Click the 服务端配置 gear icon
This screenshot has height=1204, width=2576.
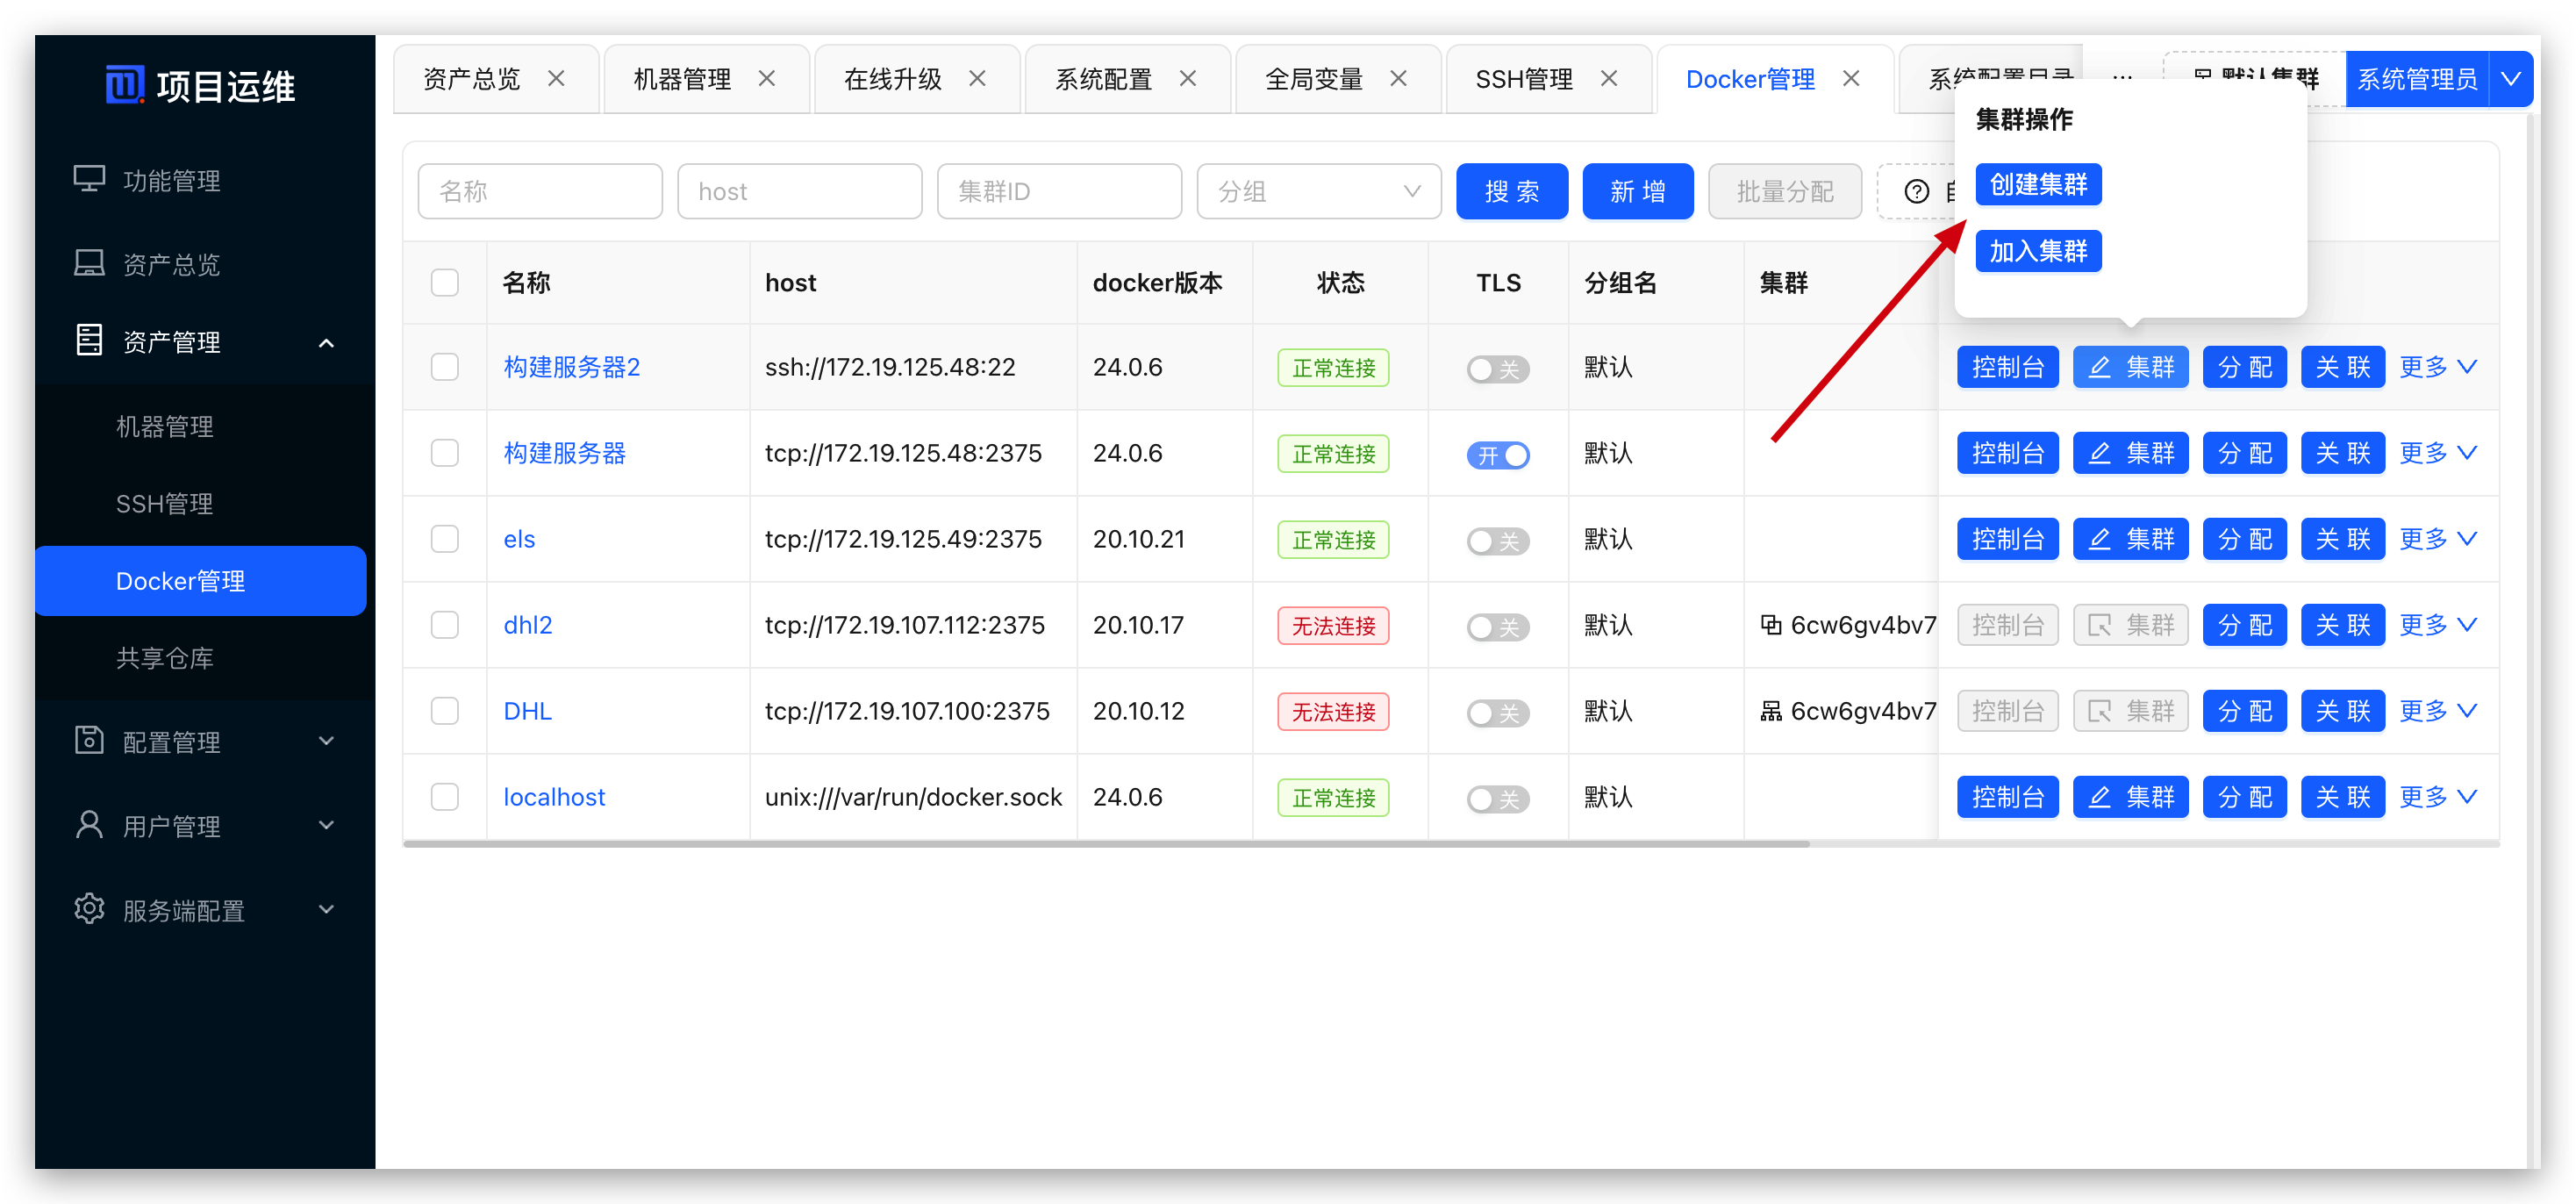pyautogui.click(x=89, y=909)
